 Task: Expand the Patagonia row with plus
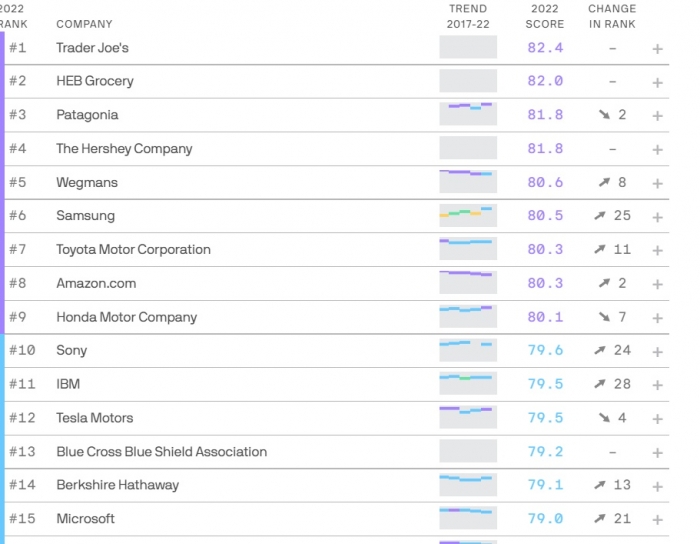657,116
